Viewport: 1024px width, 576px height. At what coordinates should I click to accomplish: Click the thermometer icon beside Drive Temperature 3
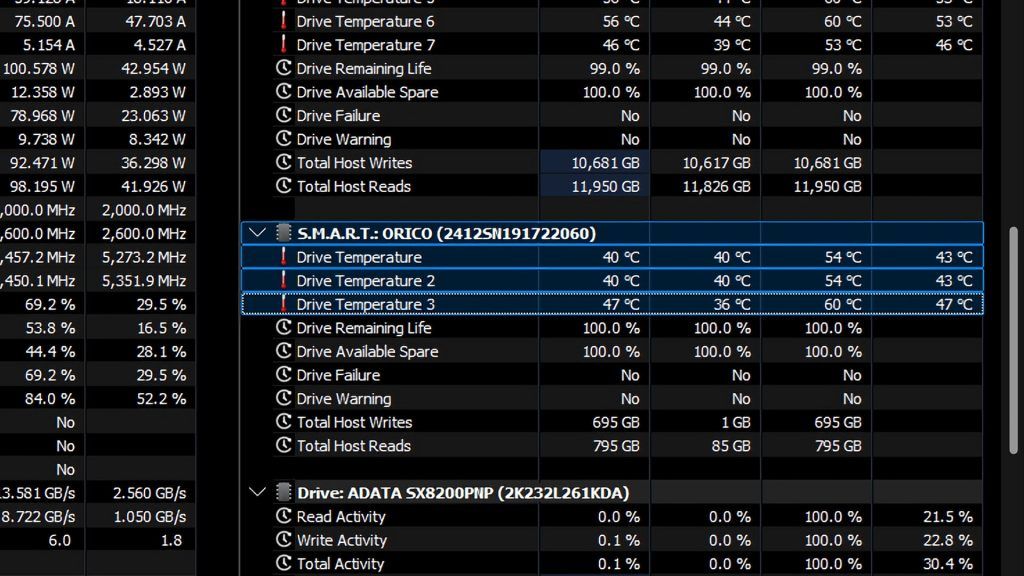pyautogui.click(x=283, y=304)
